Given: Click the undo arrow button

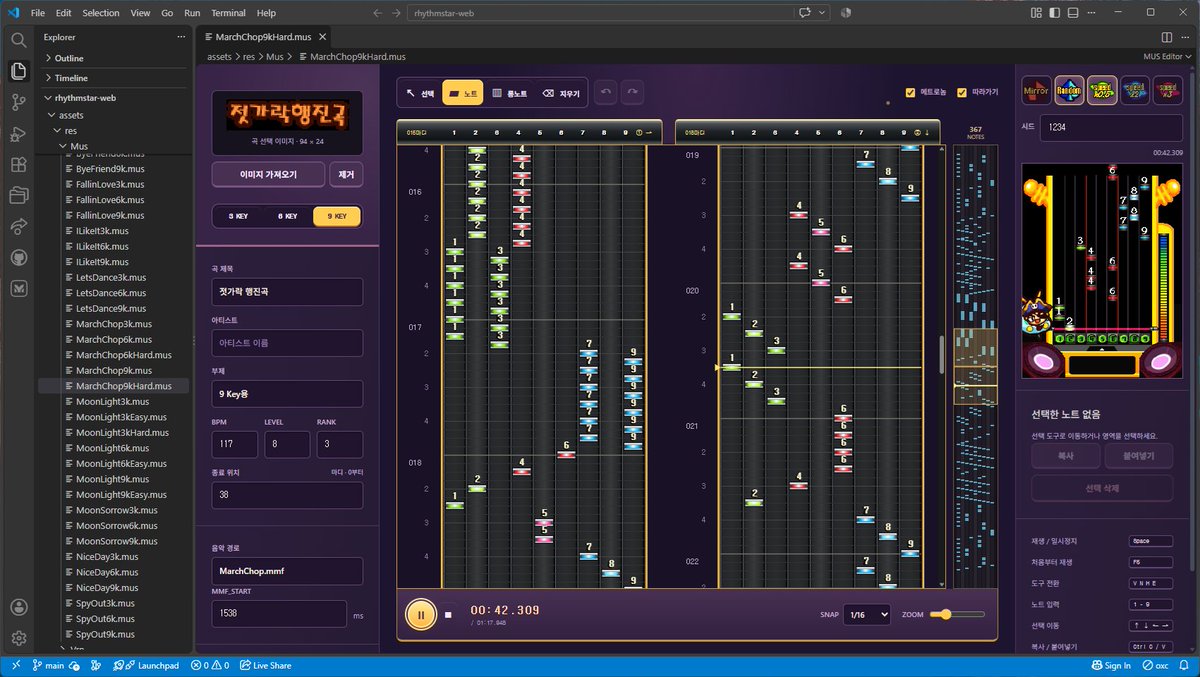Looking at the screenshot, I should pos(604,93).
